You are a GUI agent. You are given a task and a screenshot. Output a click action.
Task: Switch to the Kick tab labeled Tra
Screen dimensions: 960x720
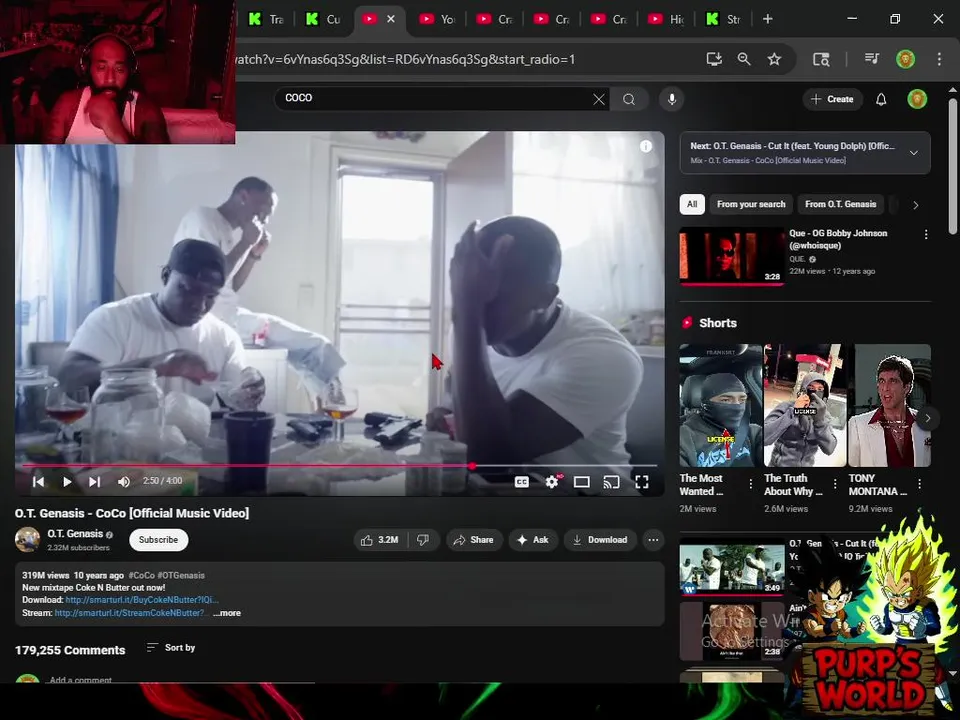(267, 19)
